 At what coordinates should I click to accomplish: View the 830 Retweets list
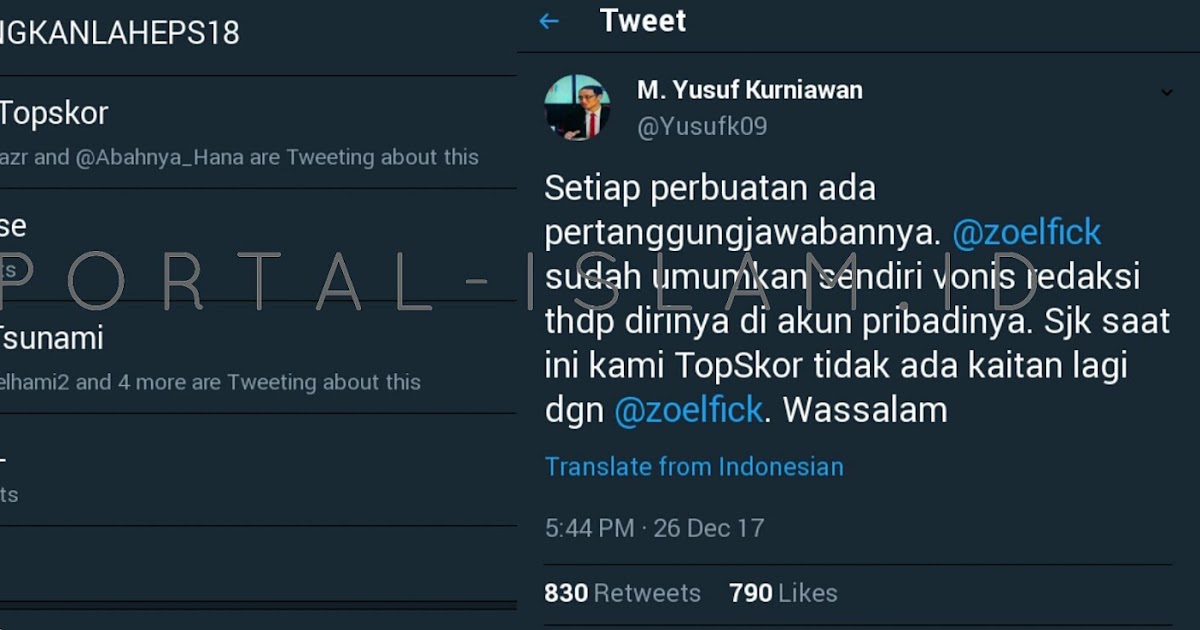(622, 593)
